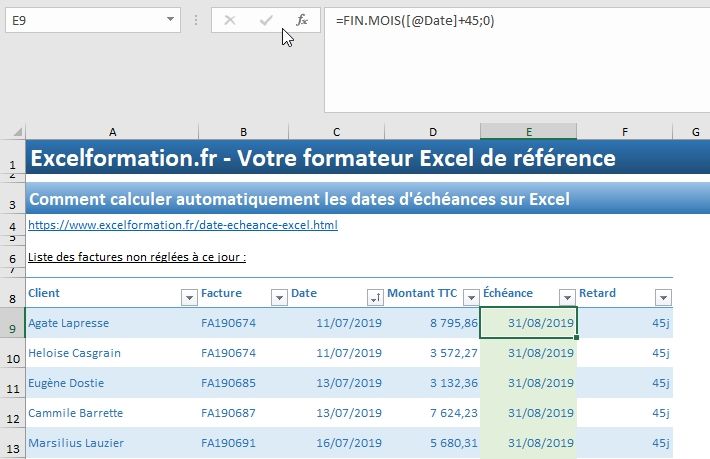Open the excelformation.fr date-echeance hyperlink

(x=182, y=225)
